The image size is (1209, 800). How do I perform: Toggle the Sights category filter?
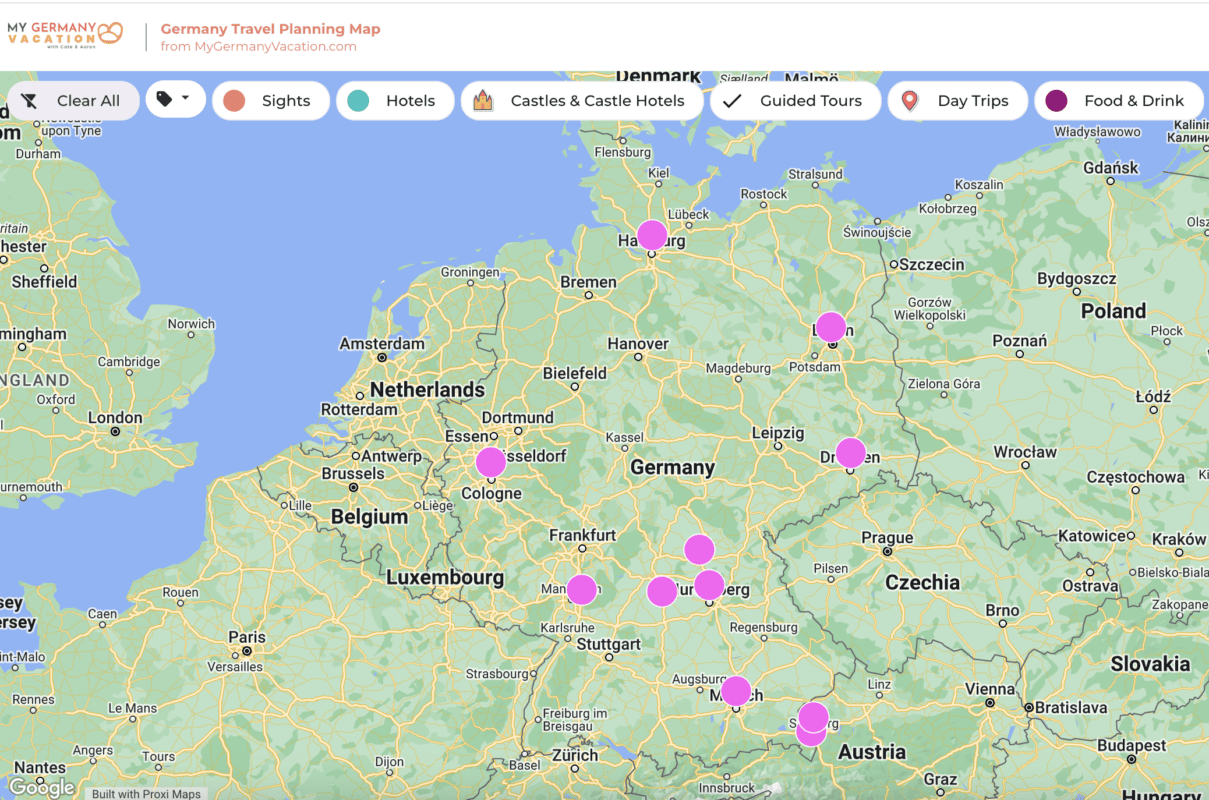coord(271,101)
